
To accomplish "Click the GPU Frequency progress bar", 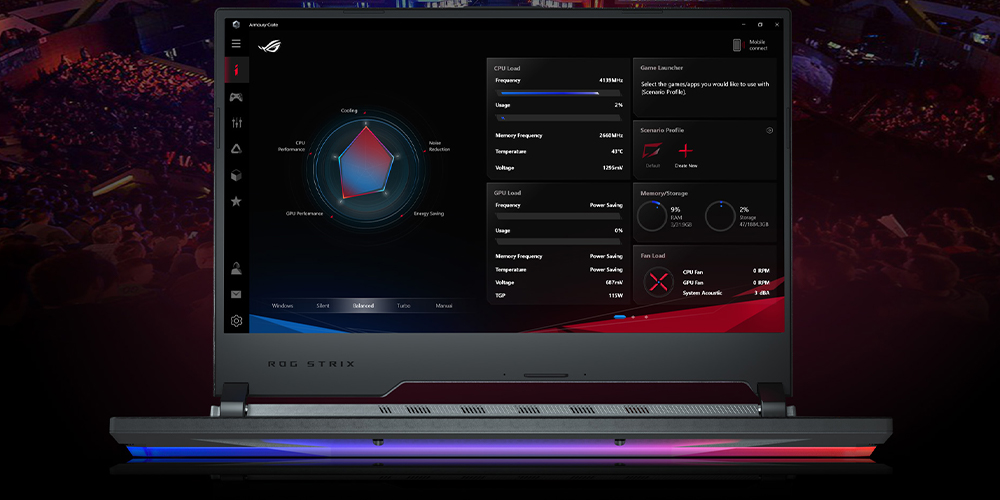I will (558, 217).
